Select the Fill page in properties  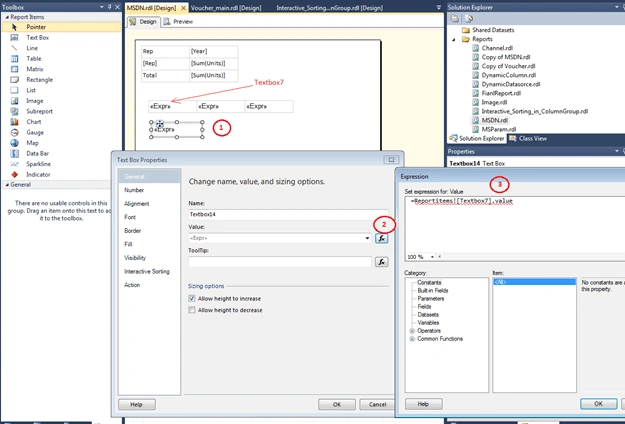point(128,244)
